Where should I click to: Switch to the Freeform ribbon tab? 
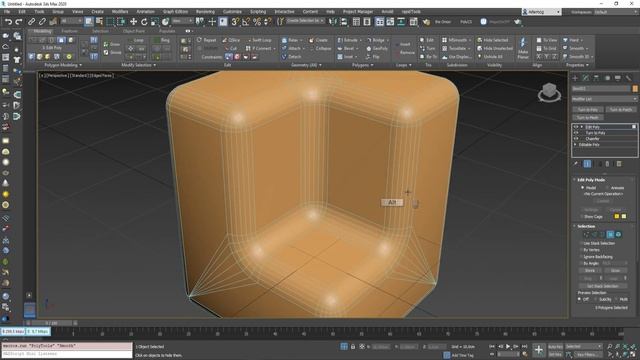pyautogui.click(x=69, y=31)
